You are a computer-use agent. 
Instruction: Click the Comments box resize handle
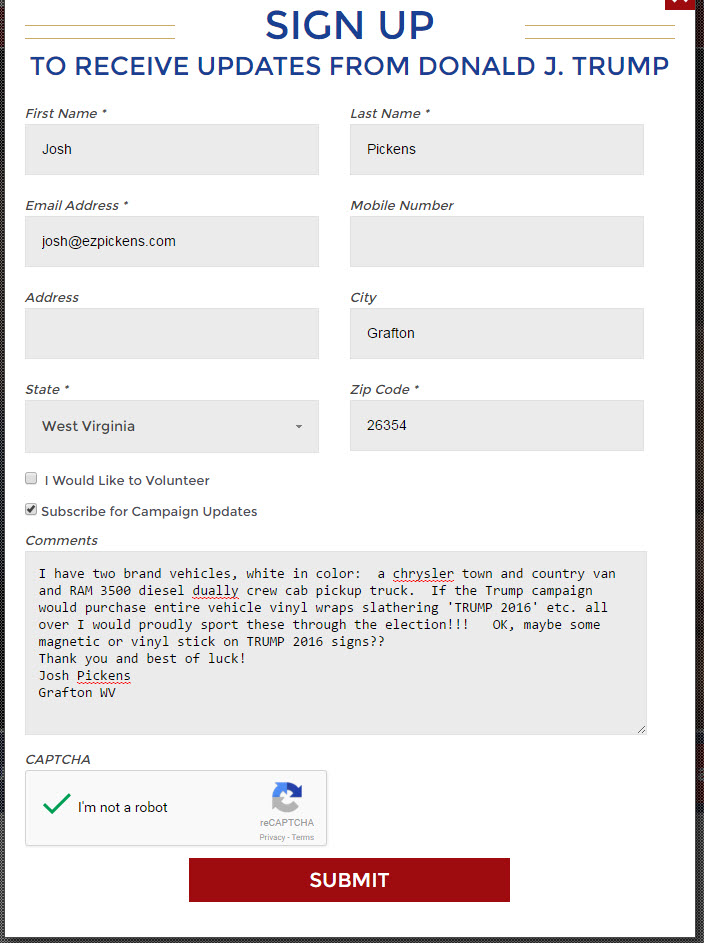click(641, 730)
